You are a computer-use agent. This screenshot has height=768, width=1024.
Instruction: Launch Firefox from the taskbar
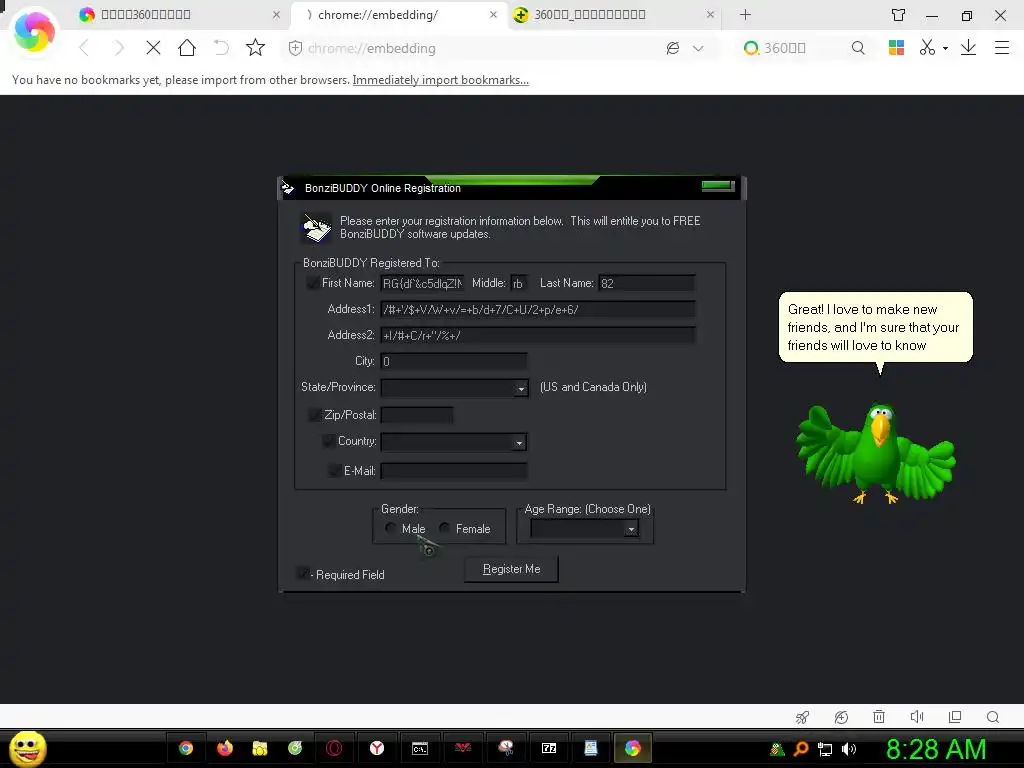pyautogui.click(x=225, y=748)
